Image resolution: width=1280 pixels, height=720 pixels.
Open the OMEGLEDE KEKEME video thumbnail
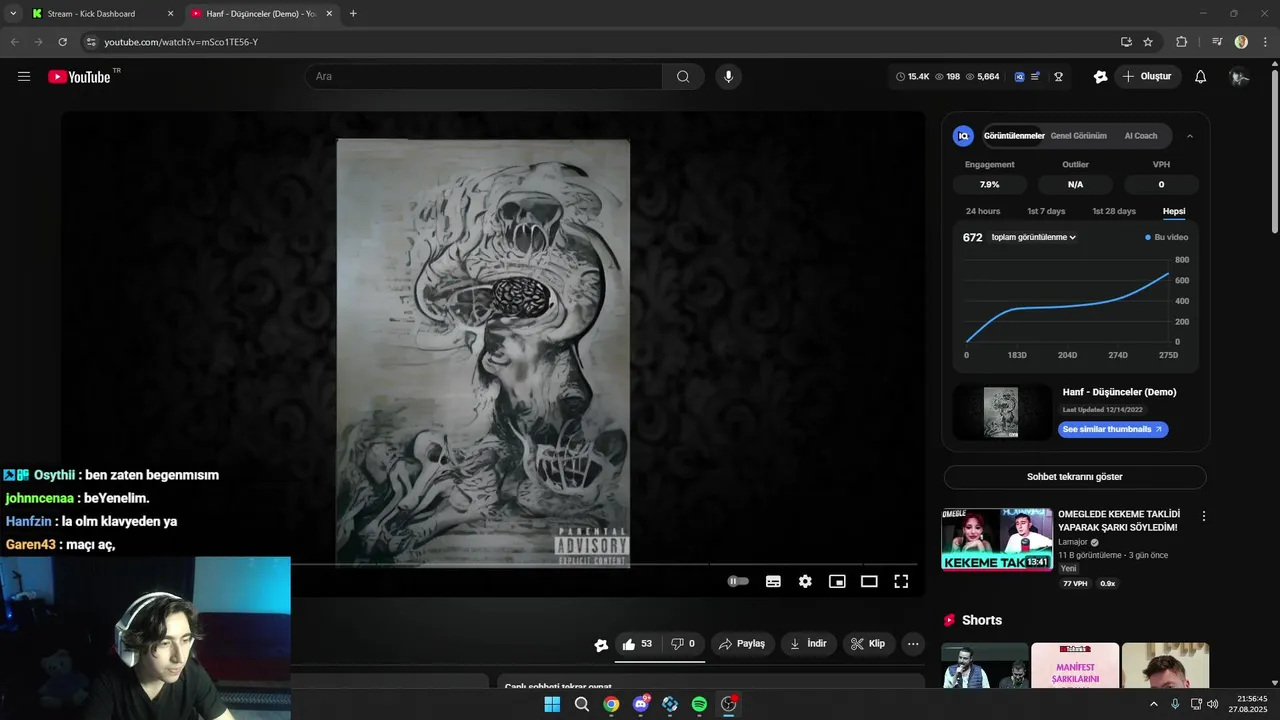(997, 539)
